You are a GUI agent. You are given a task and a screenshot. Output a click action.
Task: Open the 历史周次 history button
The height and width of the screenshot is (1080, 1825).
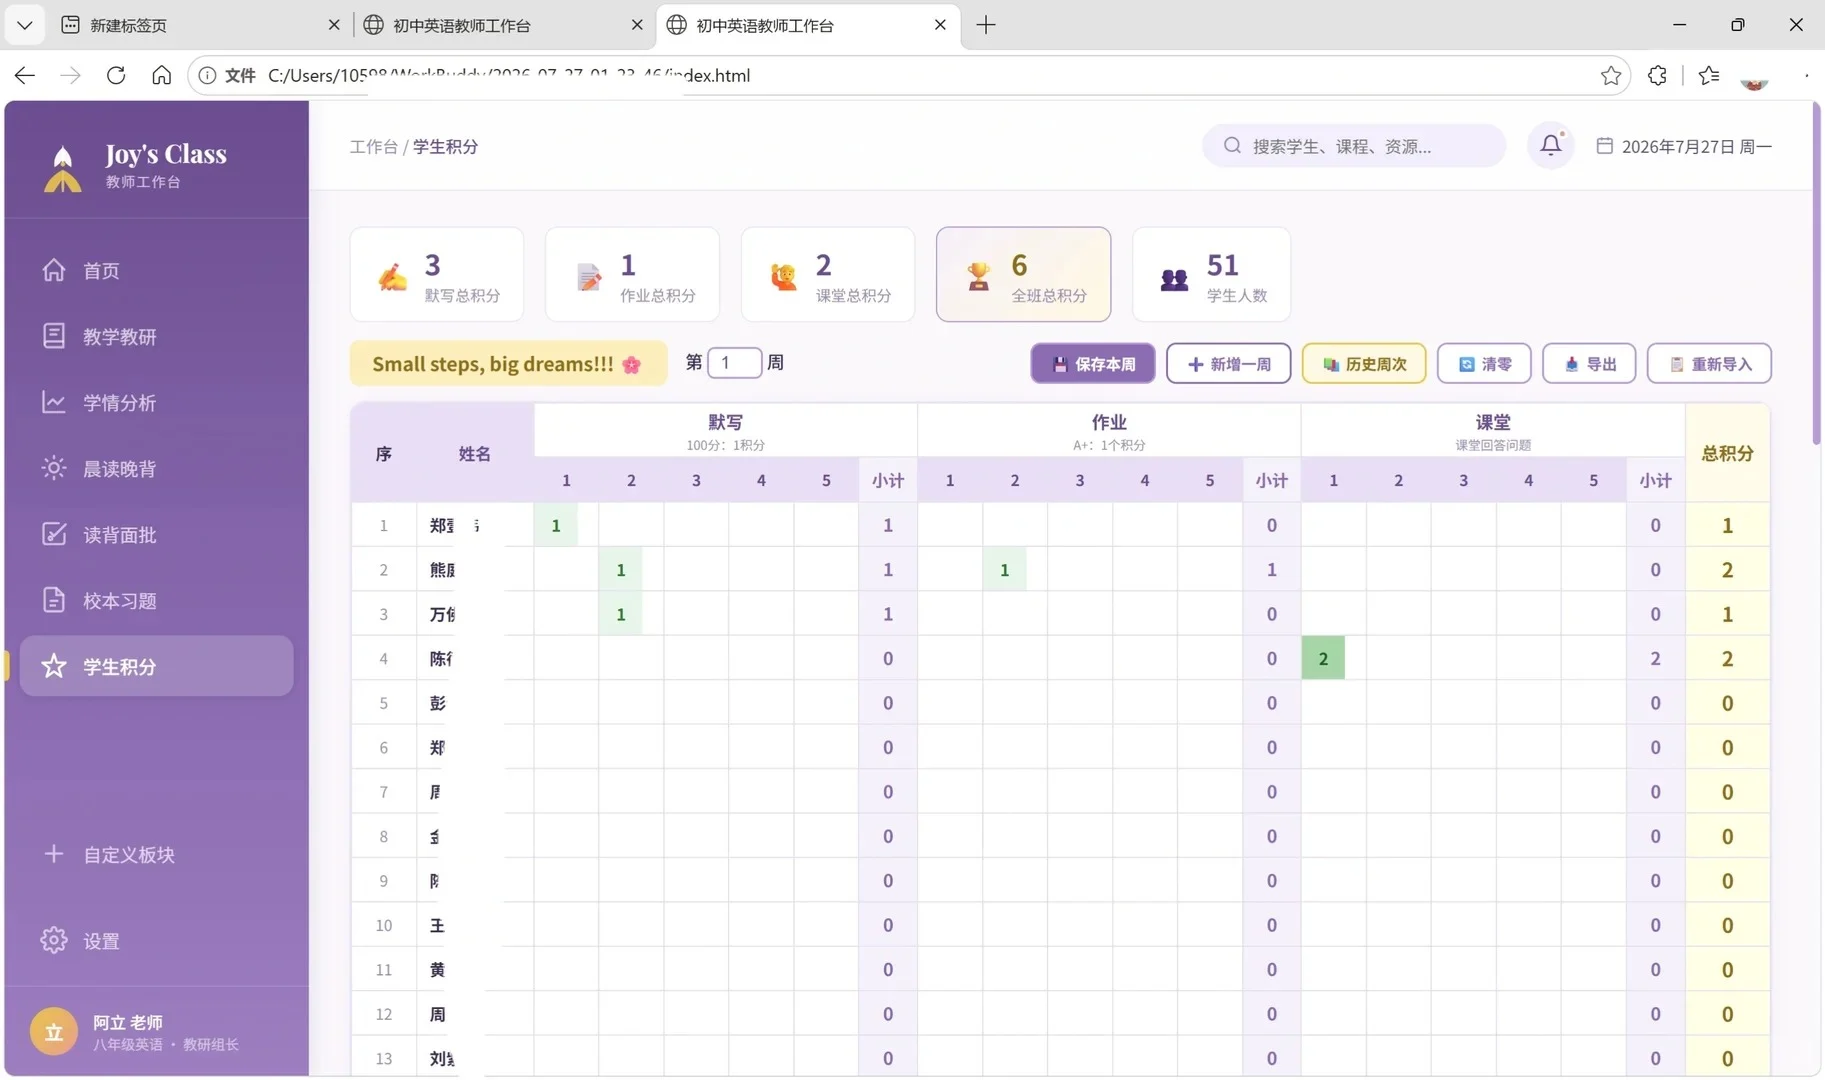pyautogui.click(x=1364, y=364)
